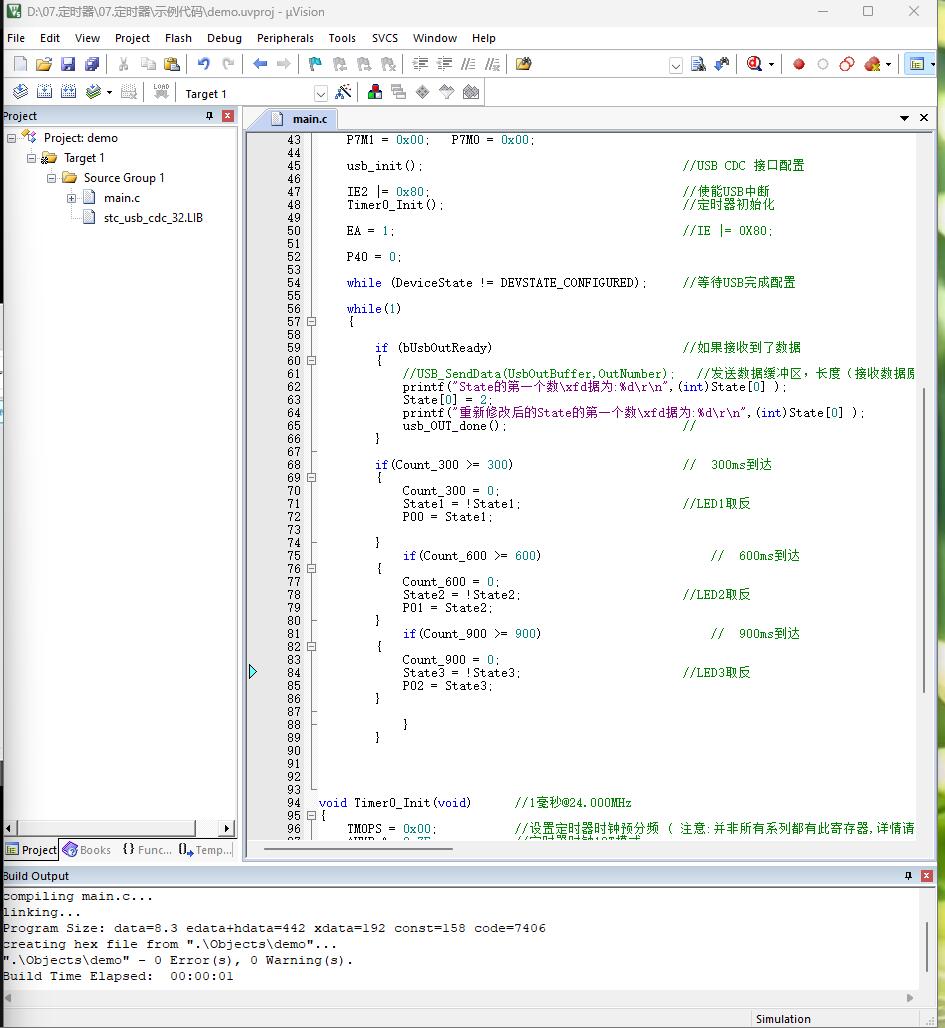Click the Undo arrow icon
Screen dimensions: 945x1028
pyautogui.click(x=203, y=64)
